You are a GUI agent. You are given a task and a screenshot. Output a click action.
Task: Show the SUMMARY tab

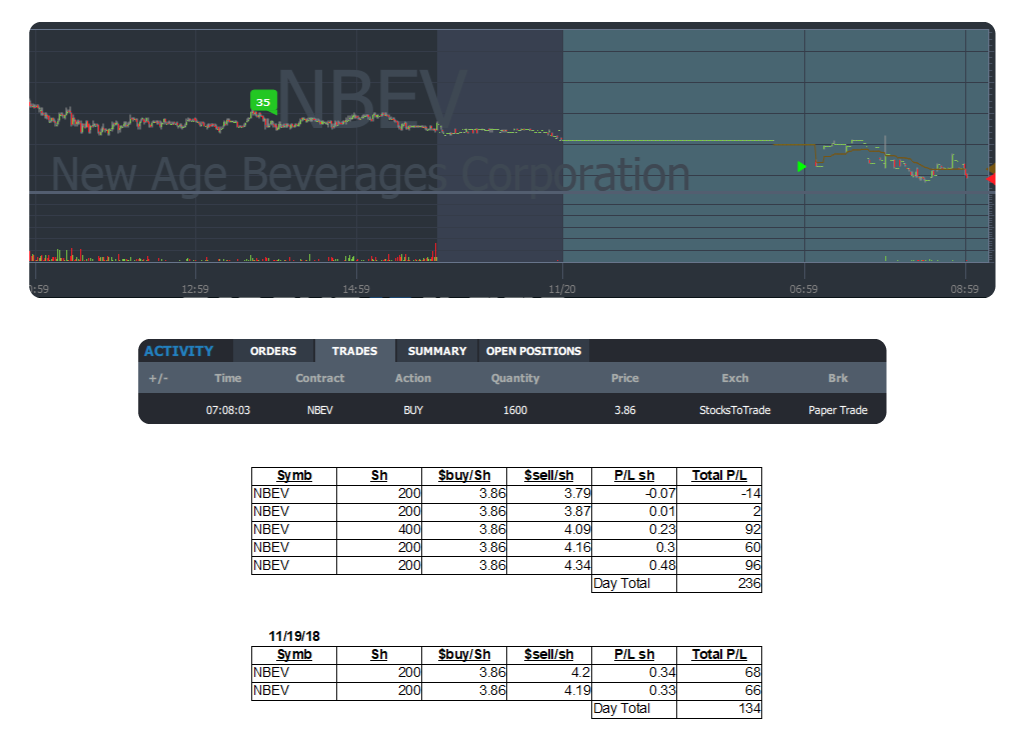pyautogui.click(x=437, y=351)
